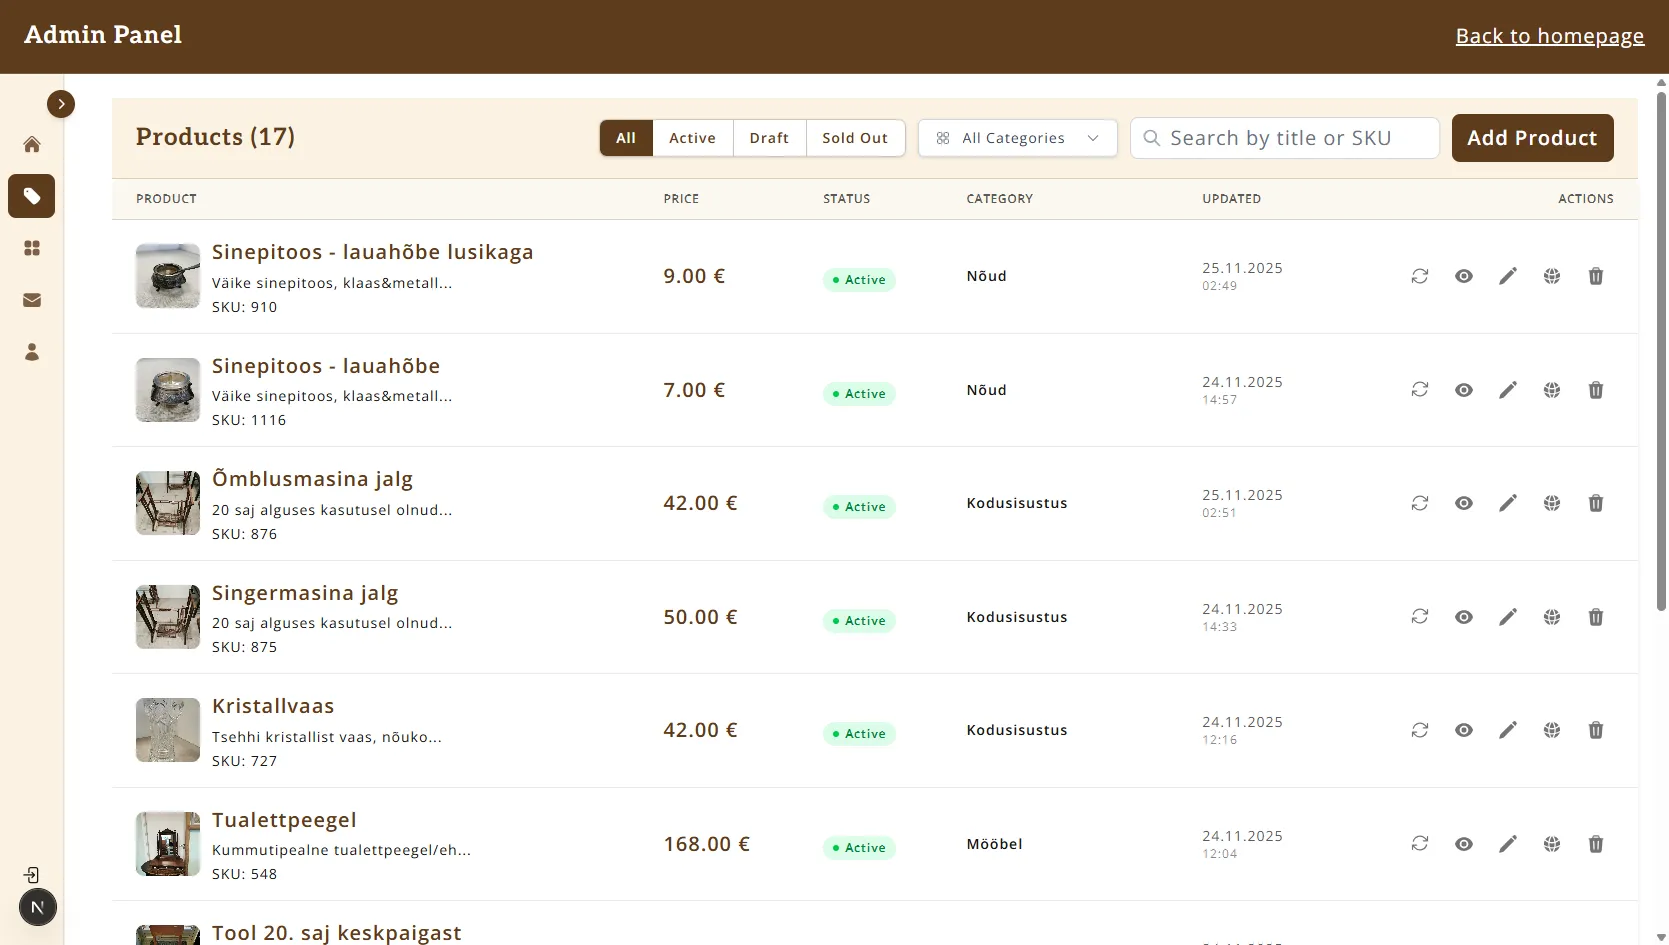Select the Products tag icon in sidebar
The width and height of the screenshot is (1669, 945).
click(31, 196)
